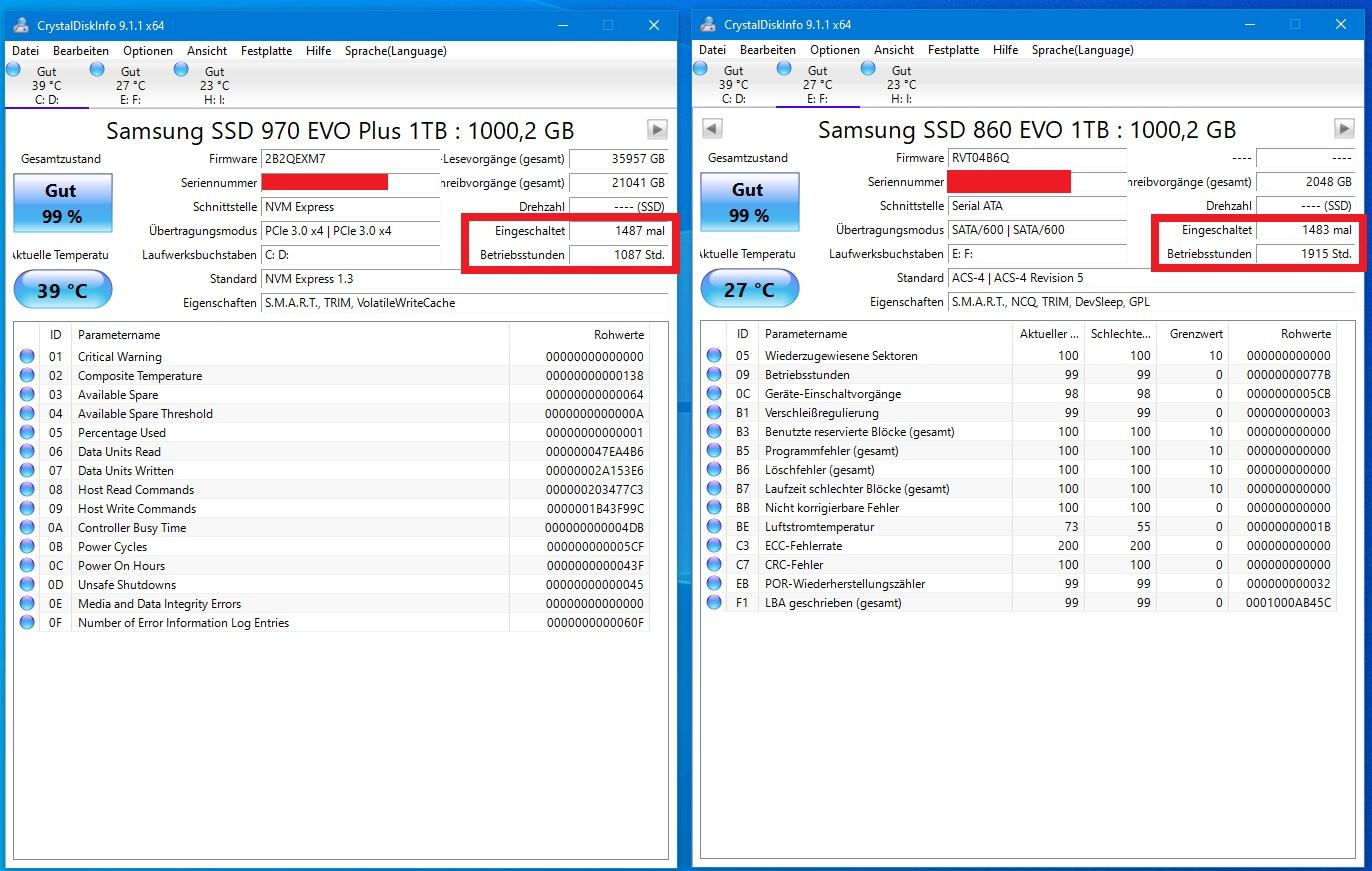Click Übertragungsmodus field SATA/600 | SATA/600
Image resolution: width=1372 pixels, height=871 pixels.
(x=1037, y=230)
